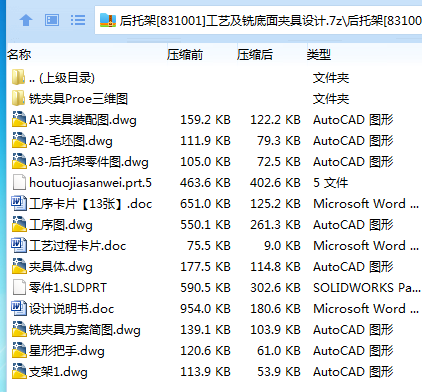Select the folder named 铣夹具Proe三维图
Viewport: 422px width, 392px height.
coord(78,99)
